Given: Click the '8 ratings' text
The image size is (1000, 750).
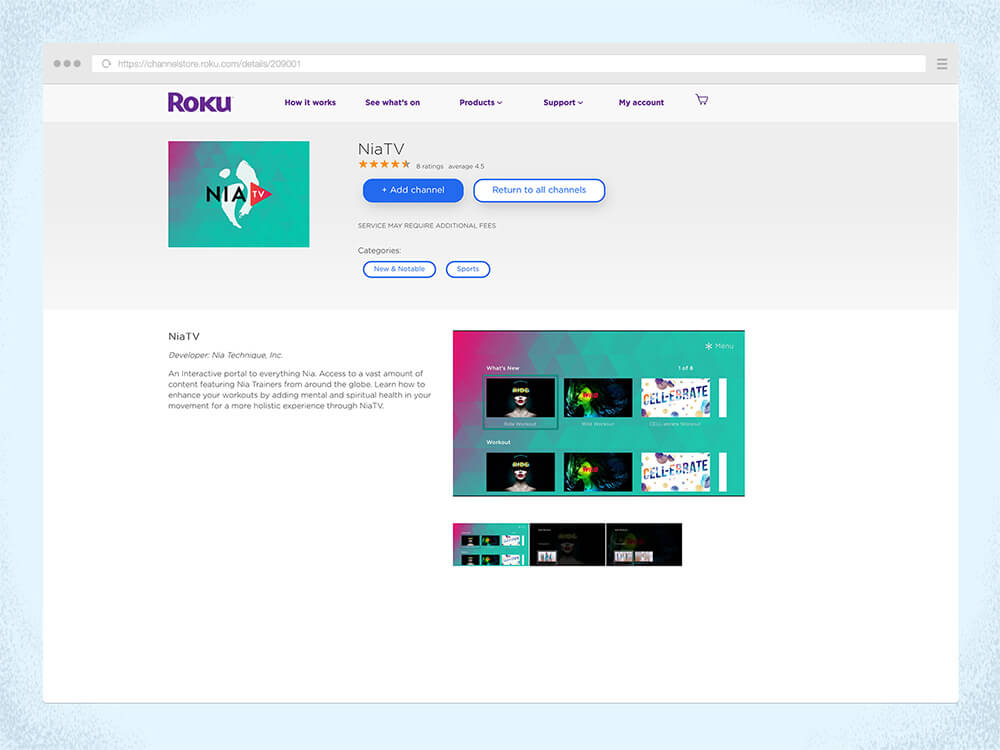Looking at the screenshot, I should click(x=430, y=166).
